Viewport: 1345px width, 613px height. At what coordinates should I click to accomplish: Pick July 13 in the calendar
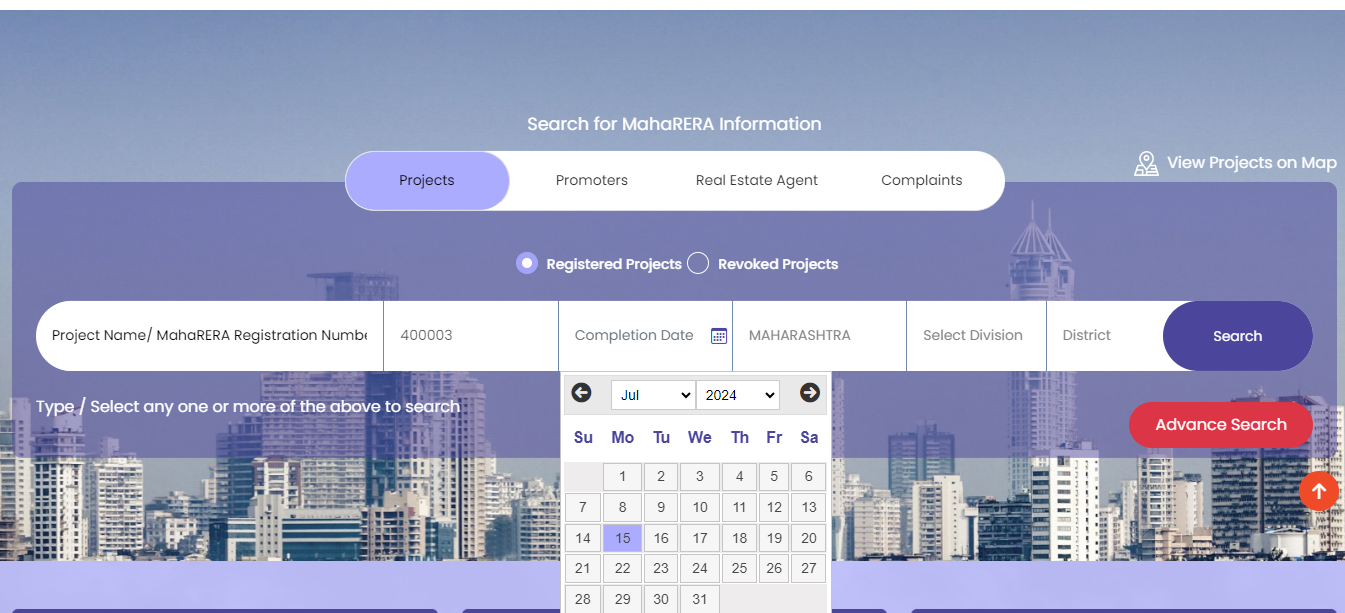pos(809,508)
